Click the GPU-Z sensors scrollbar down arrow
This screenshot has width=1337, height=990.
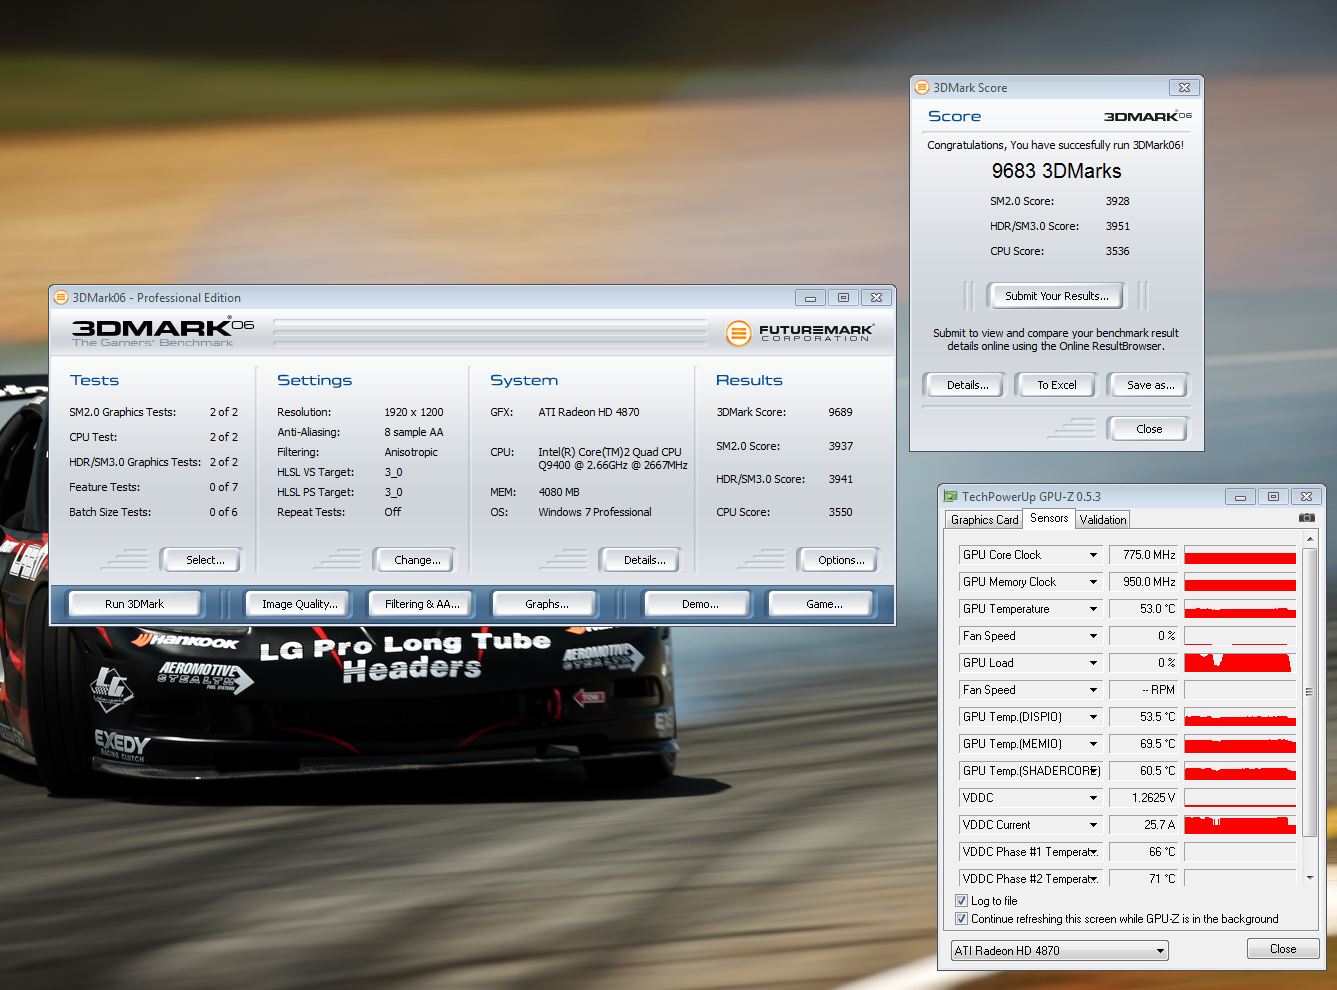(1310, 877)
